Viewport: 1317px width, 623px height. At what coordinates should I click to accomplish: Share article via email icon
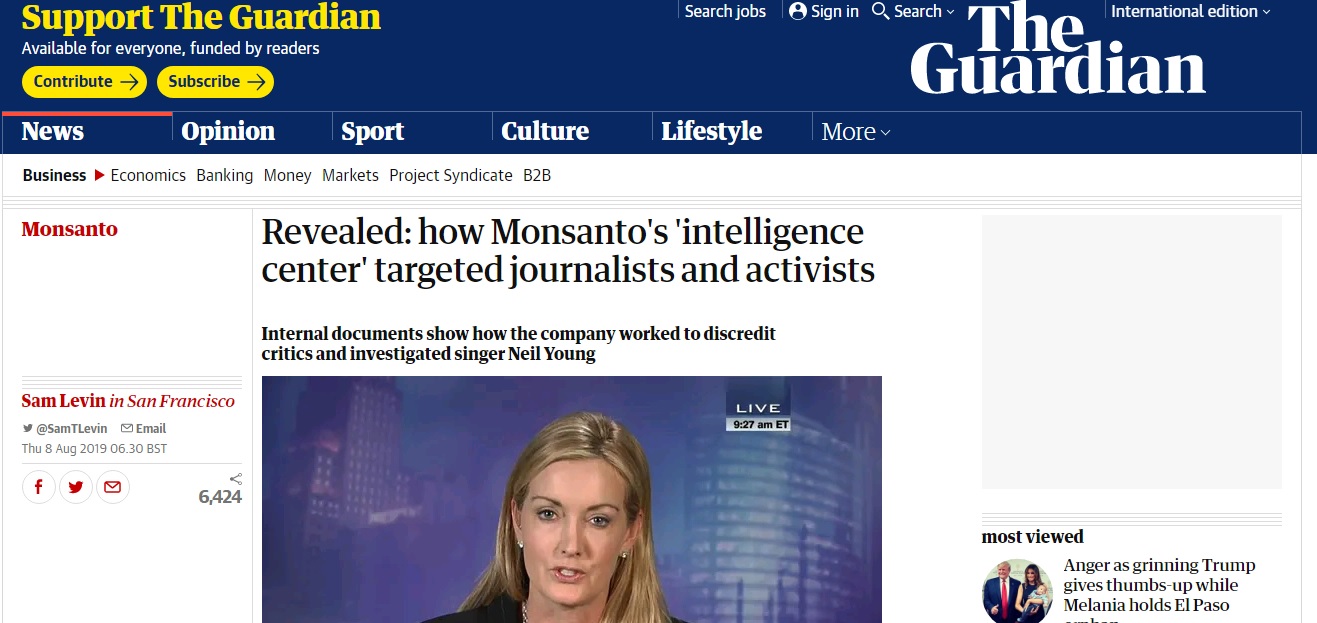coord(112,487)
